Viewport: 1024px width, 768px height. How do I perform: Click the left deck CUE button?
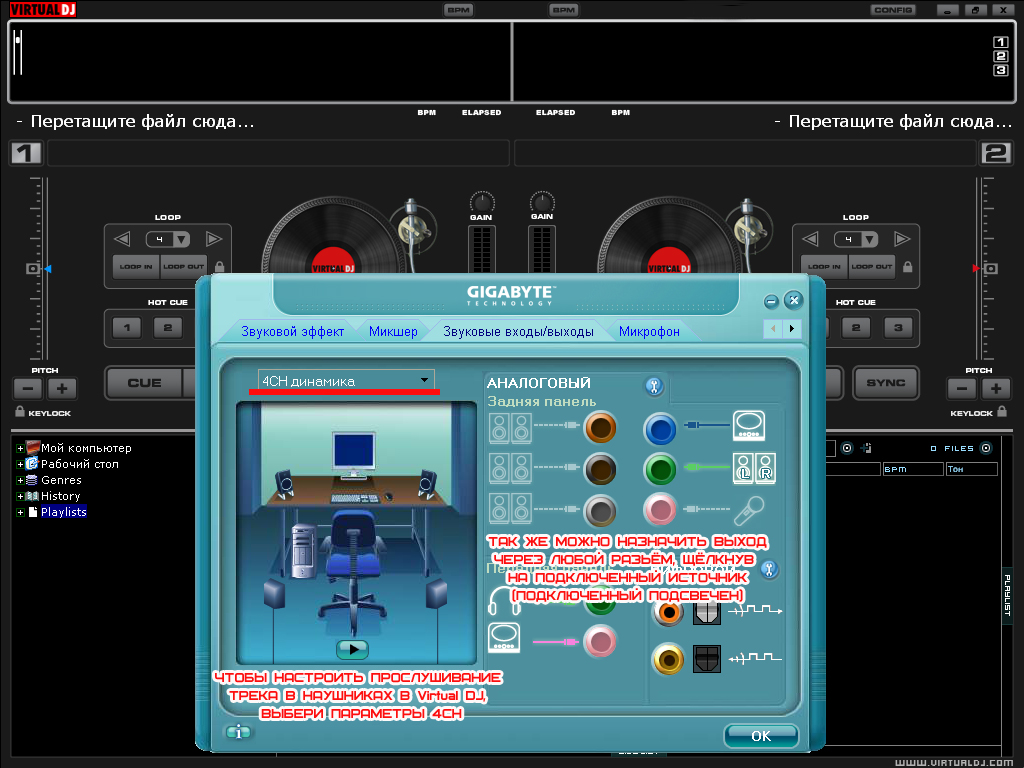click(144, 383)
